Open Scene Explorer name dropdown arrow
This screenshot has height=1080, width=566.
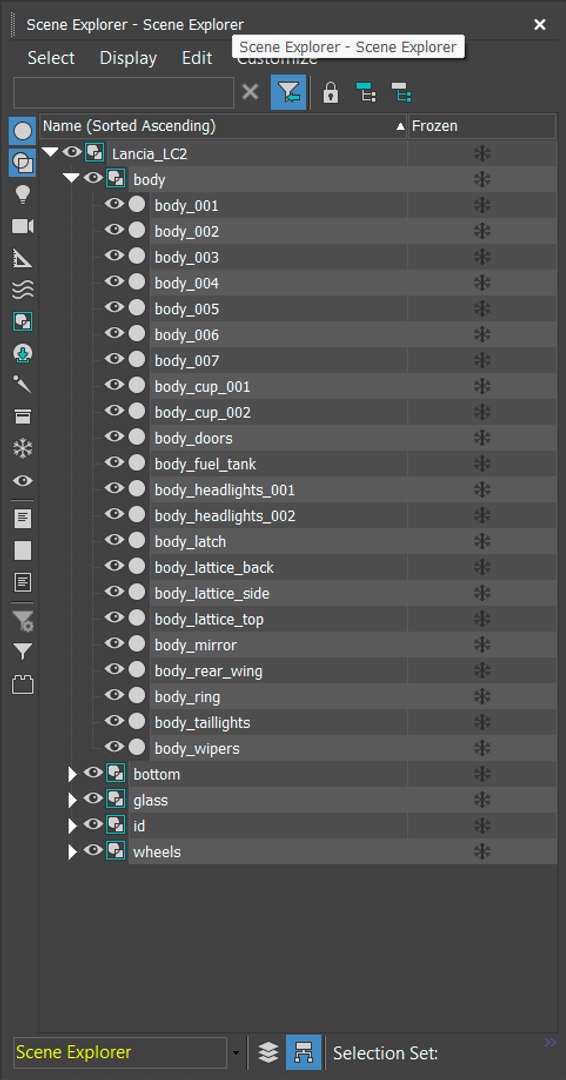(x=236, y=1053)
